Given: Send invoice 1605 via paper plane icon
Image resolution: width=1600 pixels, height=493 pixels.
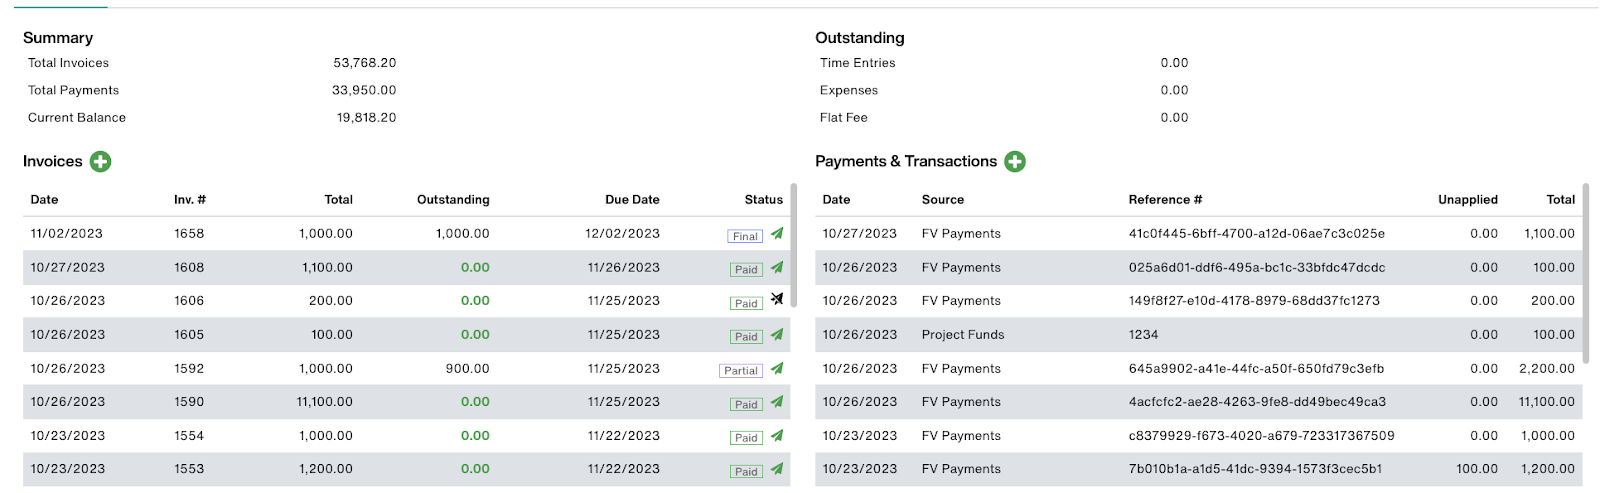Looking at the screenshot, I should [777, 335].
